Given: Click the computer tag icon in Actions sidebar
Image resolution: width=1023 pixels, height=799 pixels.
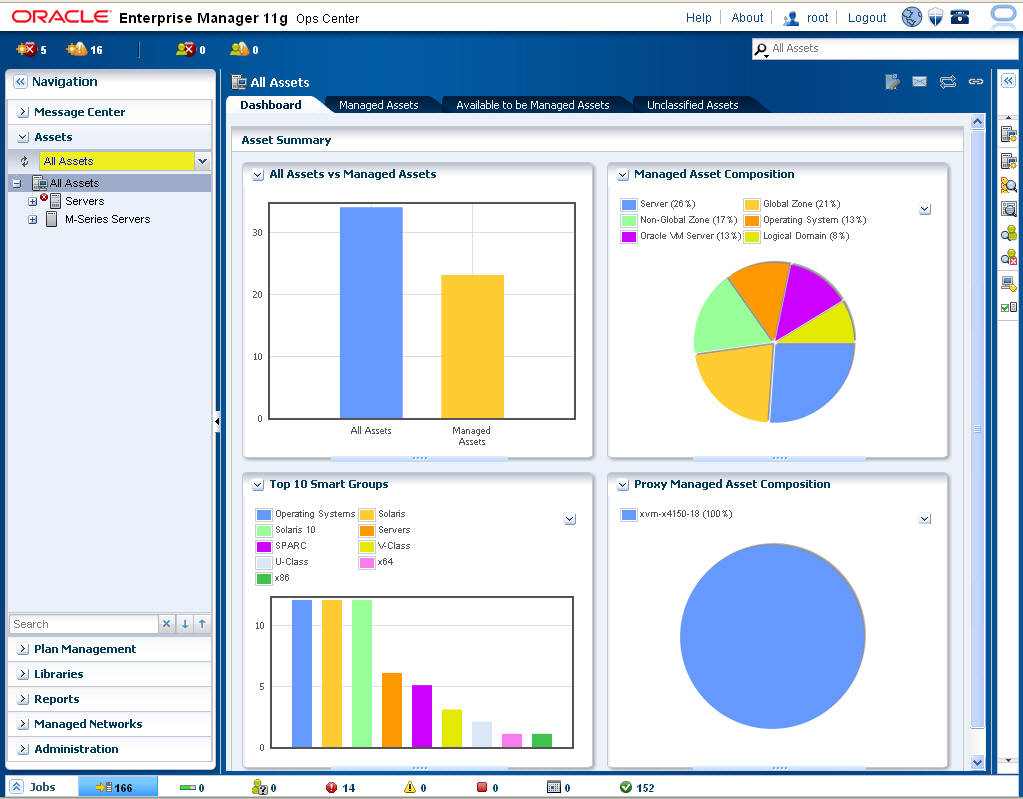Looking at the screenshot, I should (1009, 283).
